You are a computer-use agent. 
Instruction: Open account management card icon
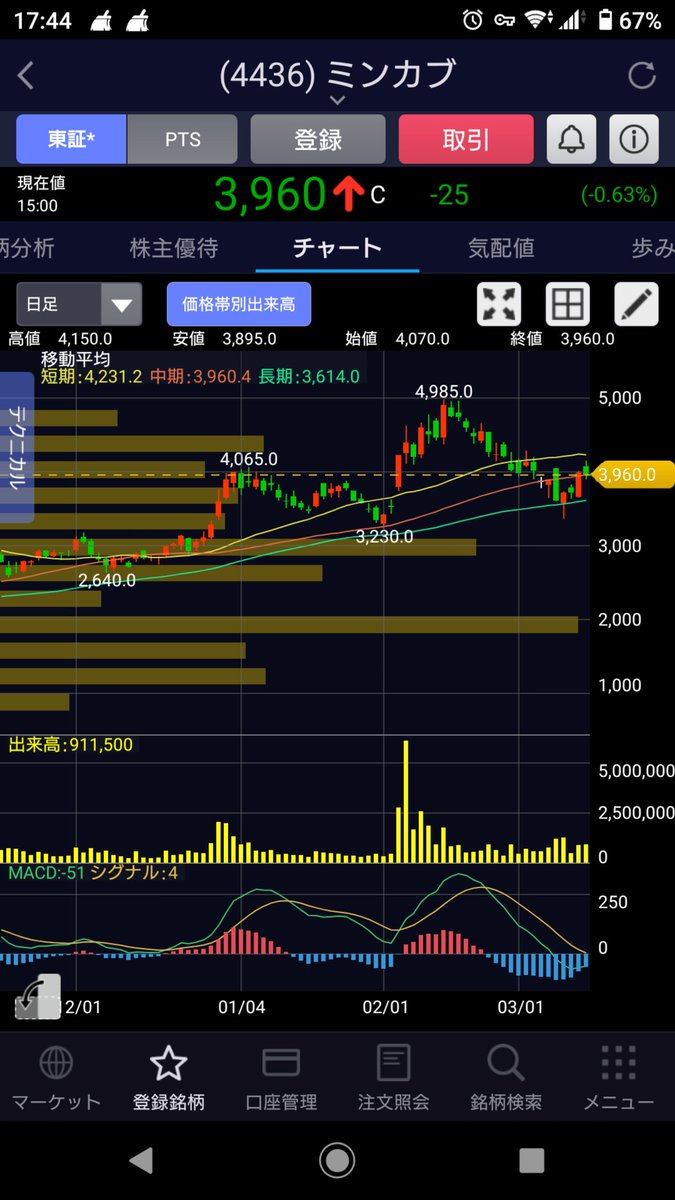(281, 1063)
